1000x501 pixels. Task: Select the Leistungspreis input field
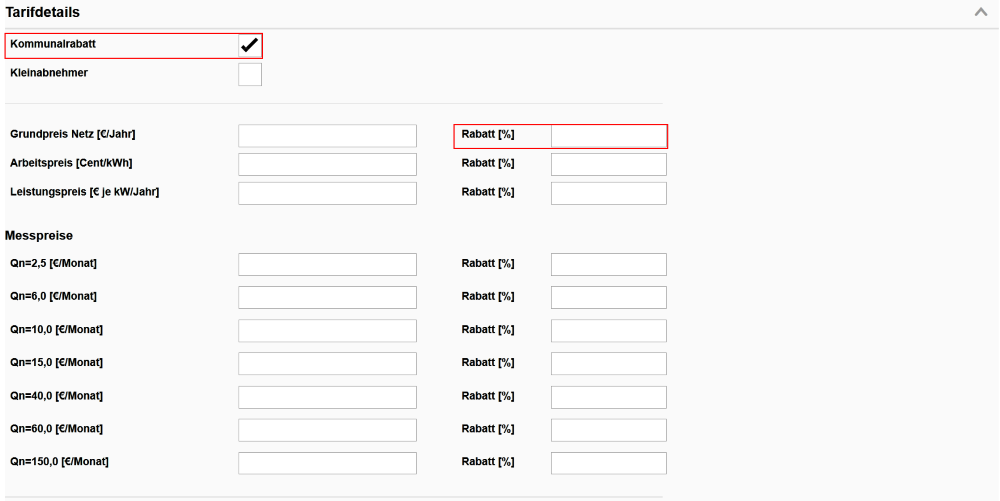pos(327,193)
